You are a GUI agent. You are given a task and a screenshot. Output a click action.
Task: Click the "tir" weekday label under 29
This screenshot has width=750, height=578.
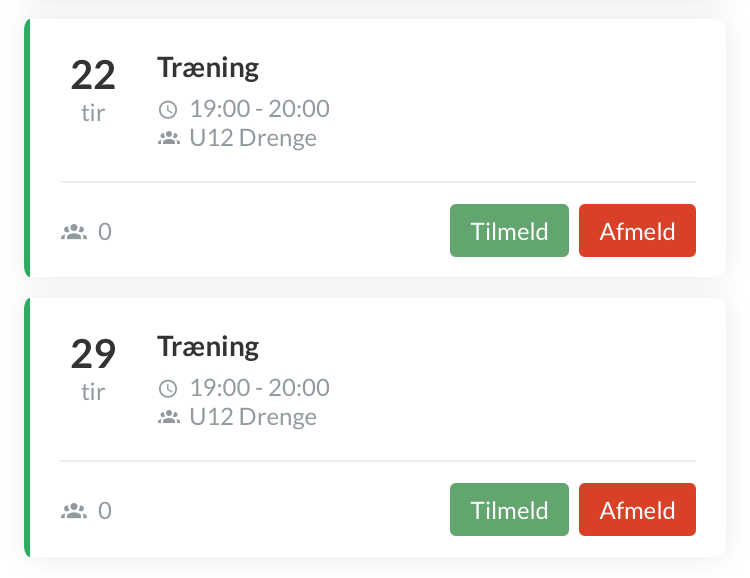coord(93,391)
